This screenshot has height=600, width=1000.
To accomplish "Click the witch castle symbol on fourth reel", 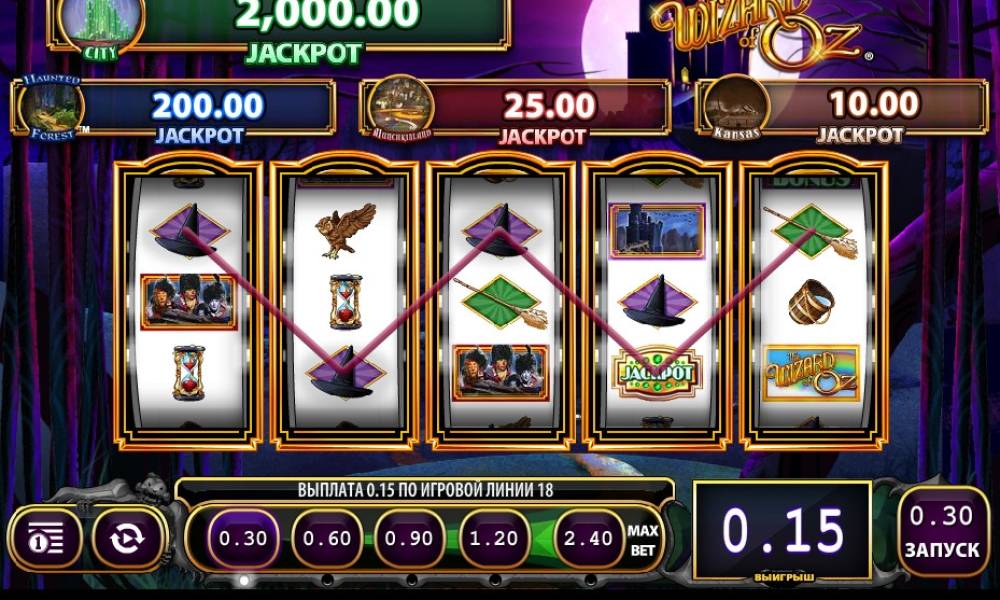I will pyautogui.click(x=657, y=230).
